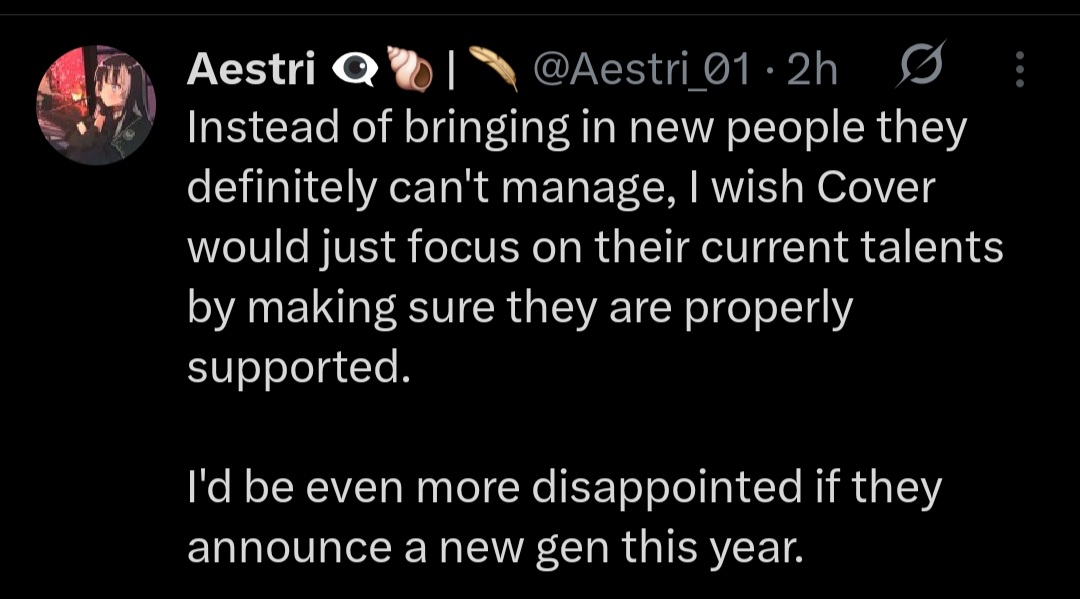The height and width of the screenshot is (599, 1080).
Task: Click the word "Cover" in the tweet
Action: pos(876,187)
